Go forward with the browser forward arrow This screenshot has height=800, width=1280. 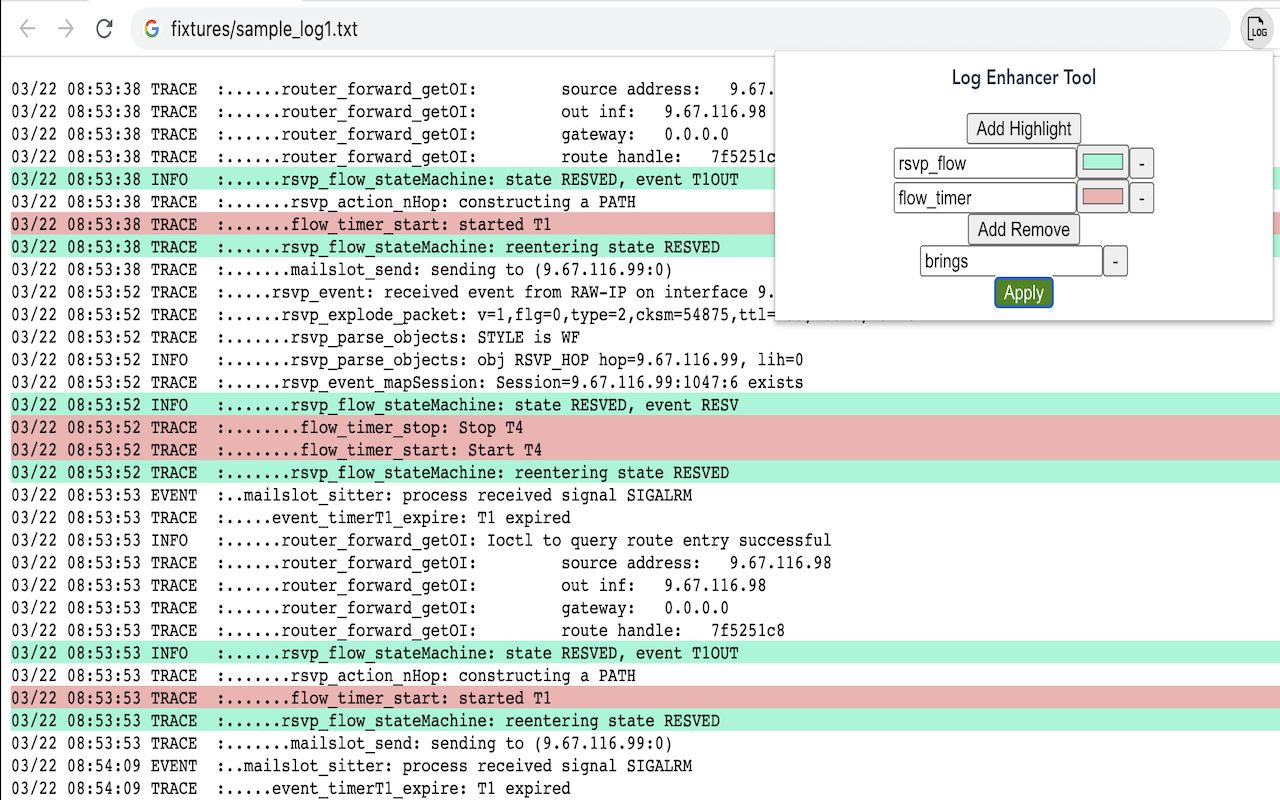66,29
